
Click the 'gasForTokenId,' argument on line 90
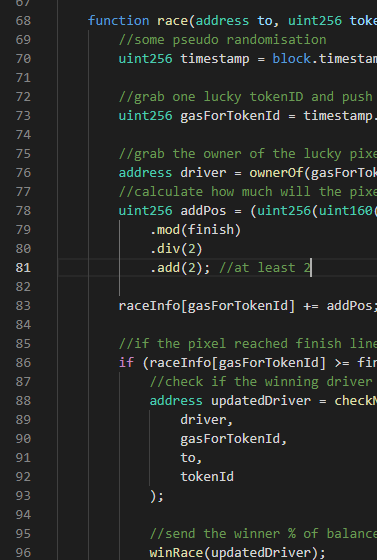click(x=234, y=439)
